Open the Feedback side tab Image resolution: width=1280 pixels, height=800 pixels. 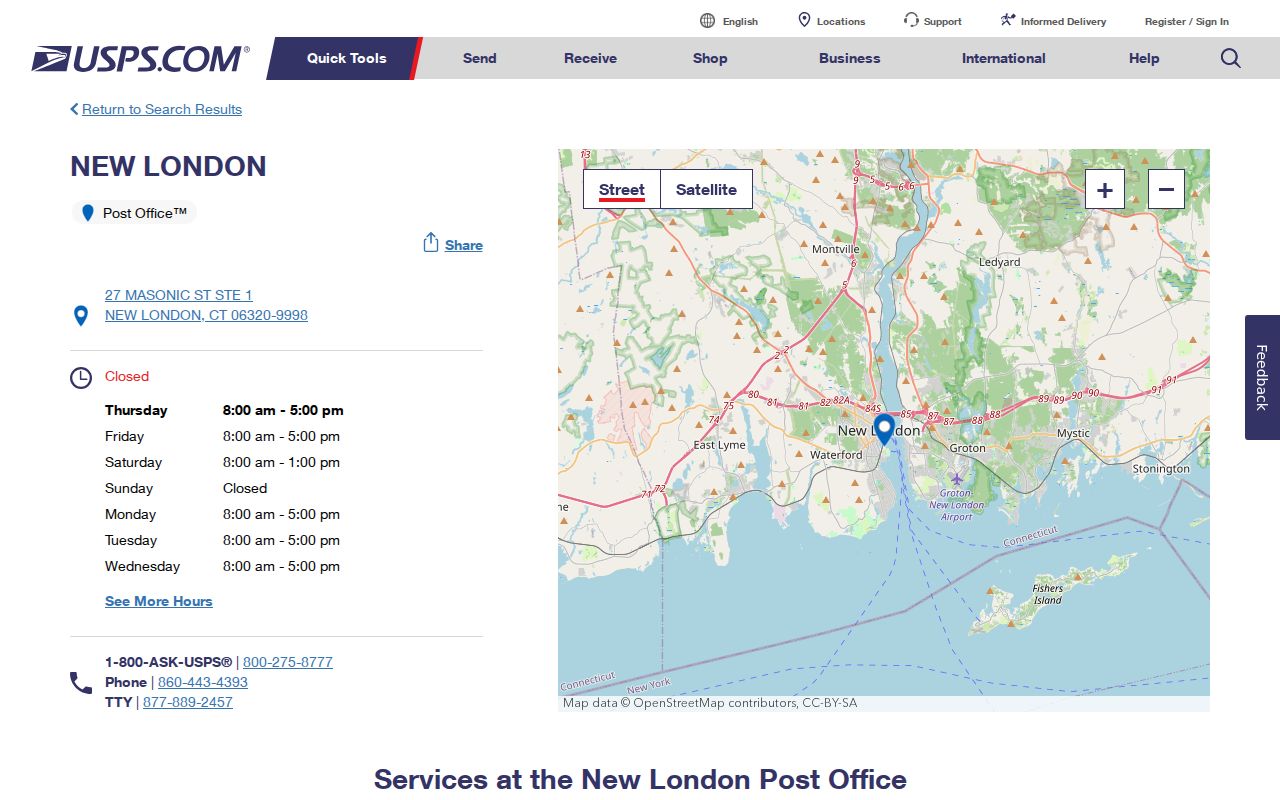tap(1262, 377)
